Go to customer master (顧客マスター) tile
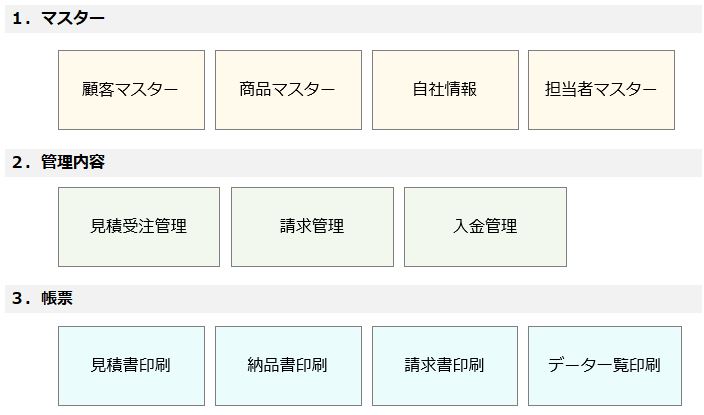704x415 pixels. coord(131,90)
